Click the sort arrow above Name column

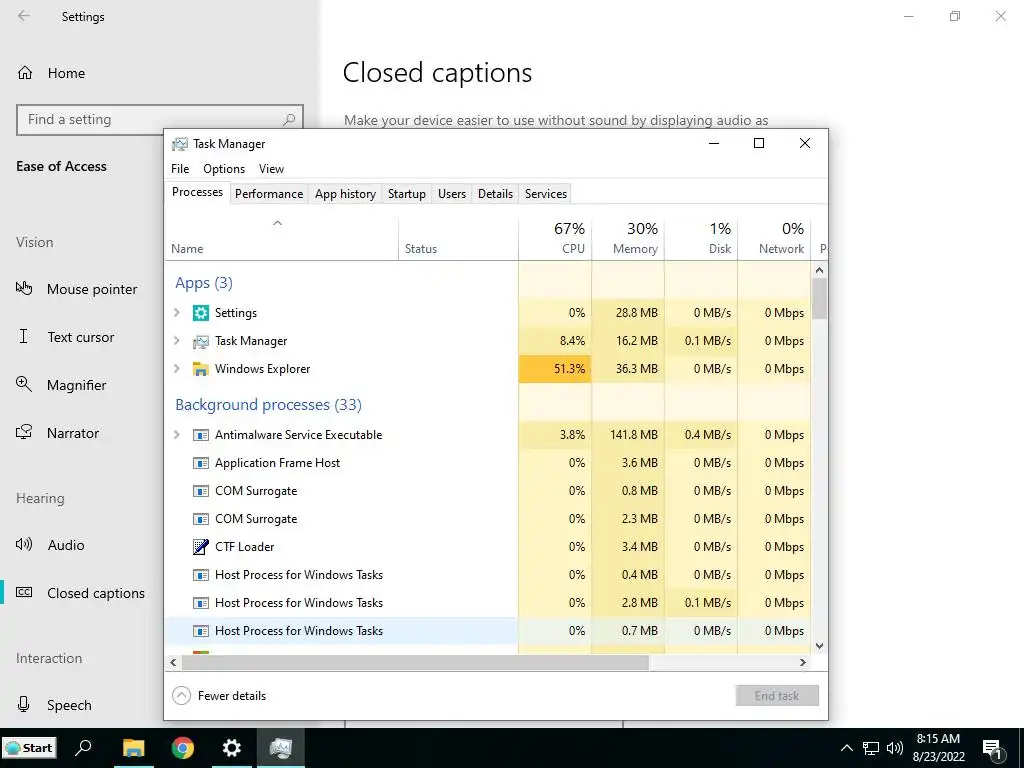pyautogui.click(x=277, y=223)
